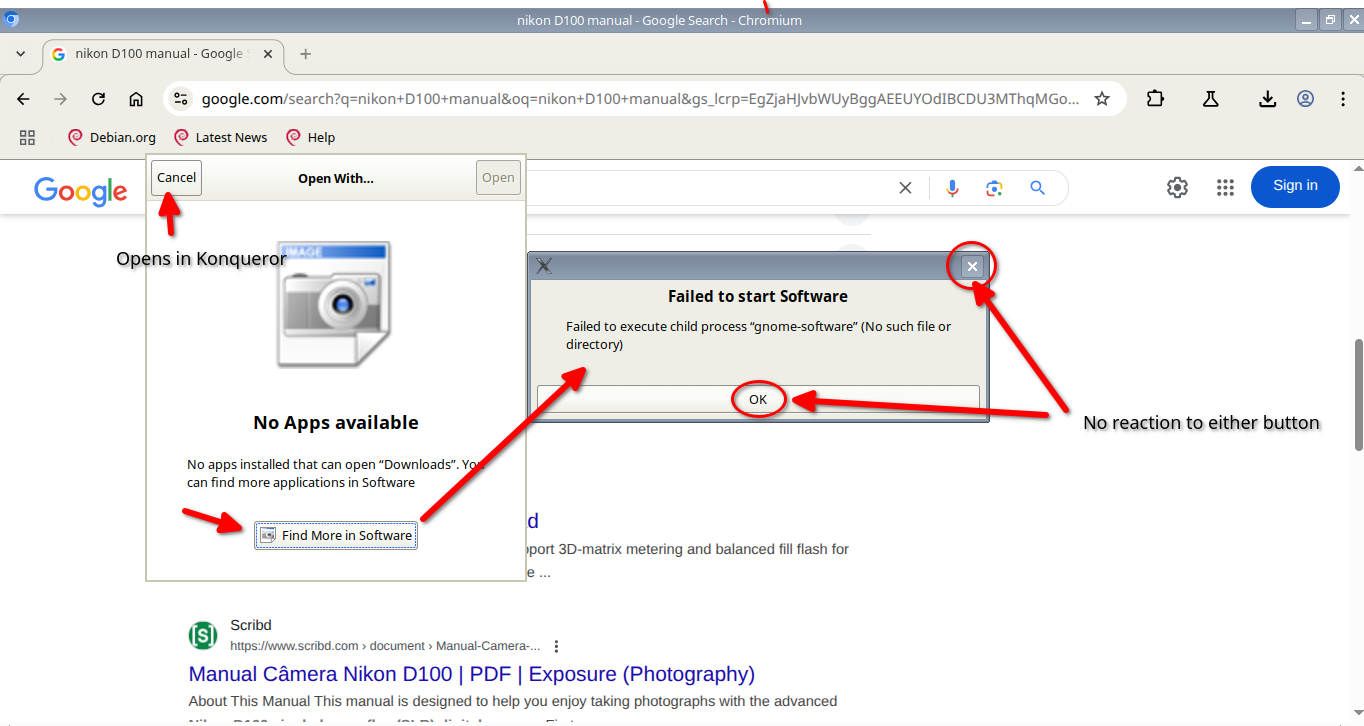Click the browser Back arrow

24,99
